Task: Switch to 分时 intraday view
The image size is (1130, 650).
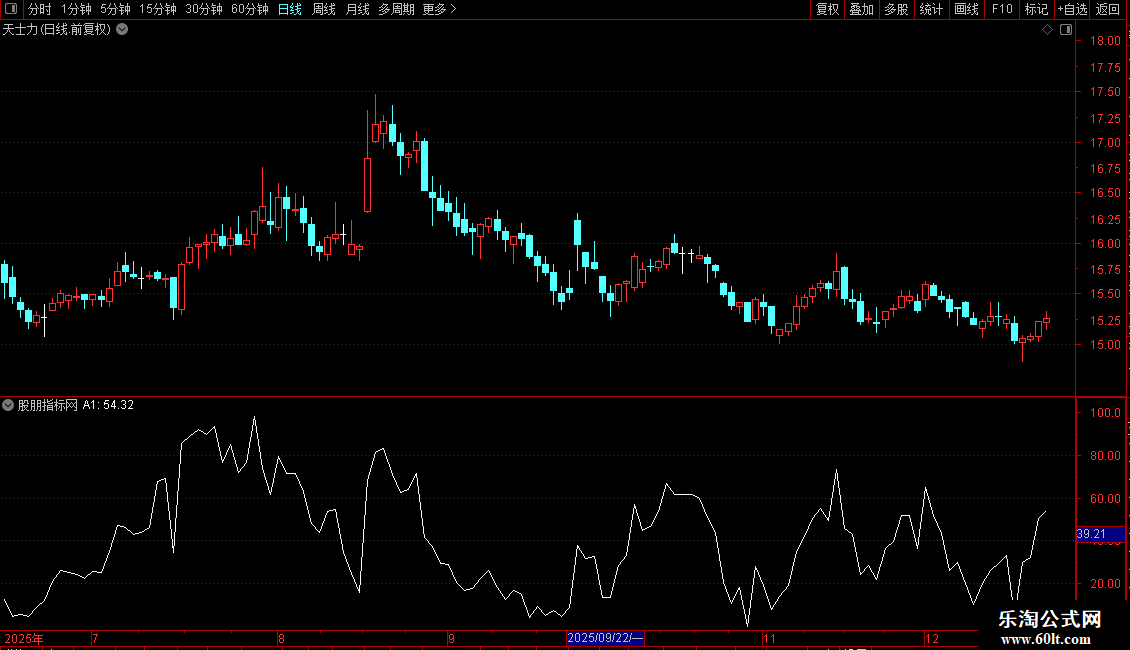Action: pos(40,9)
